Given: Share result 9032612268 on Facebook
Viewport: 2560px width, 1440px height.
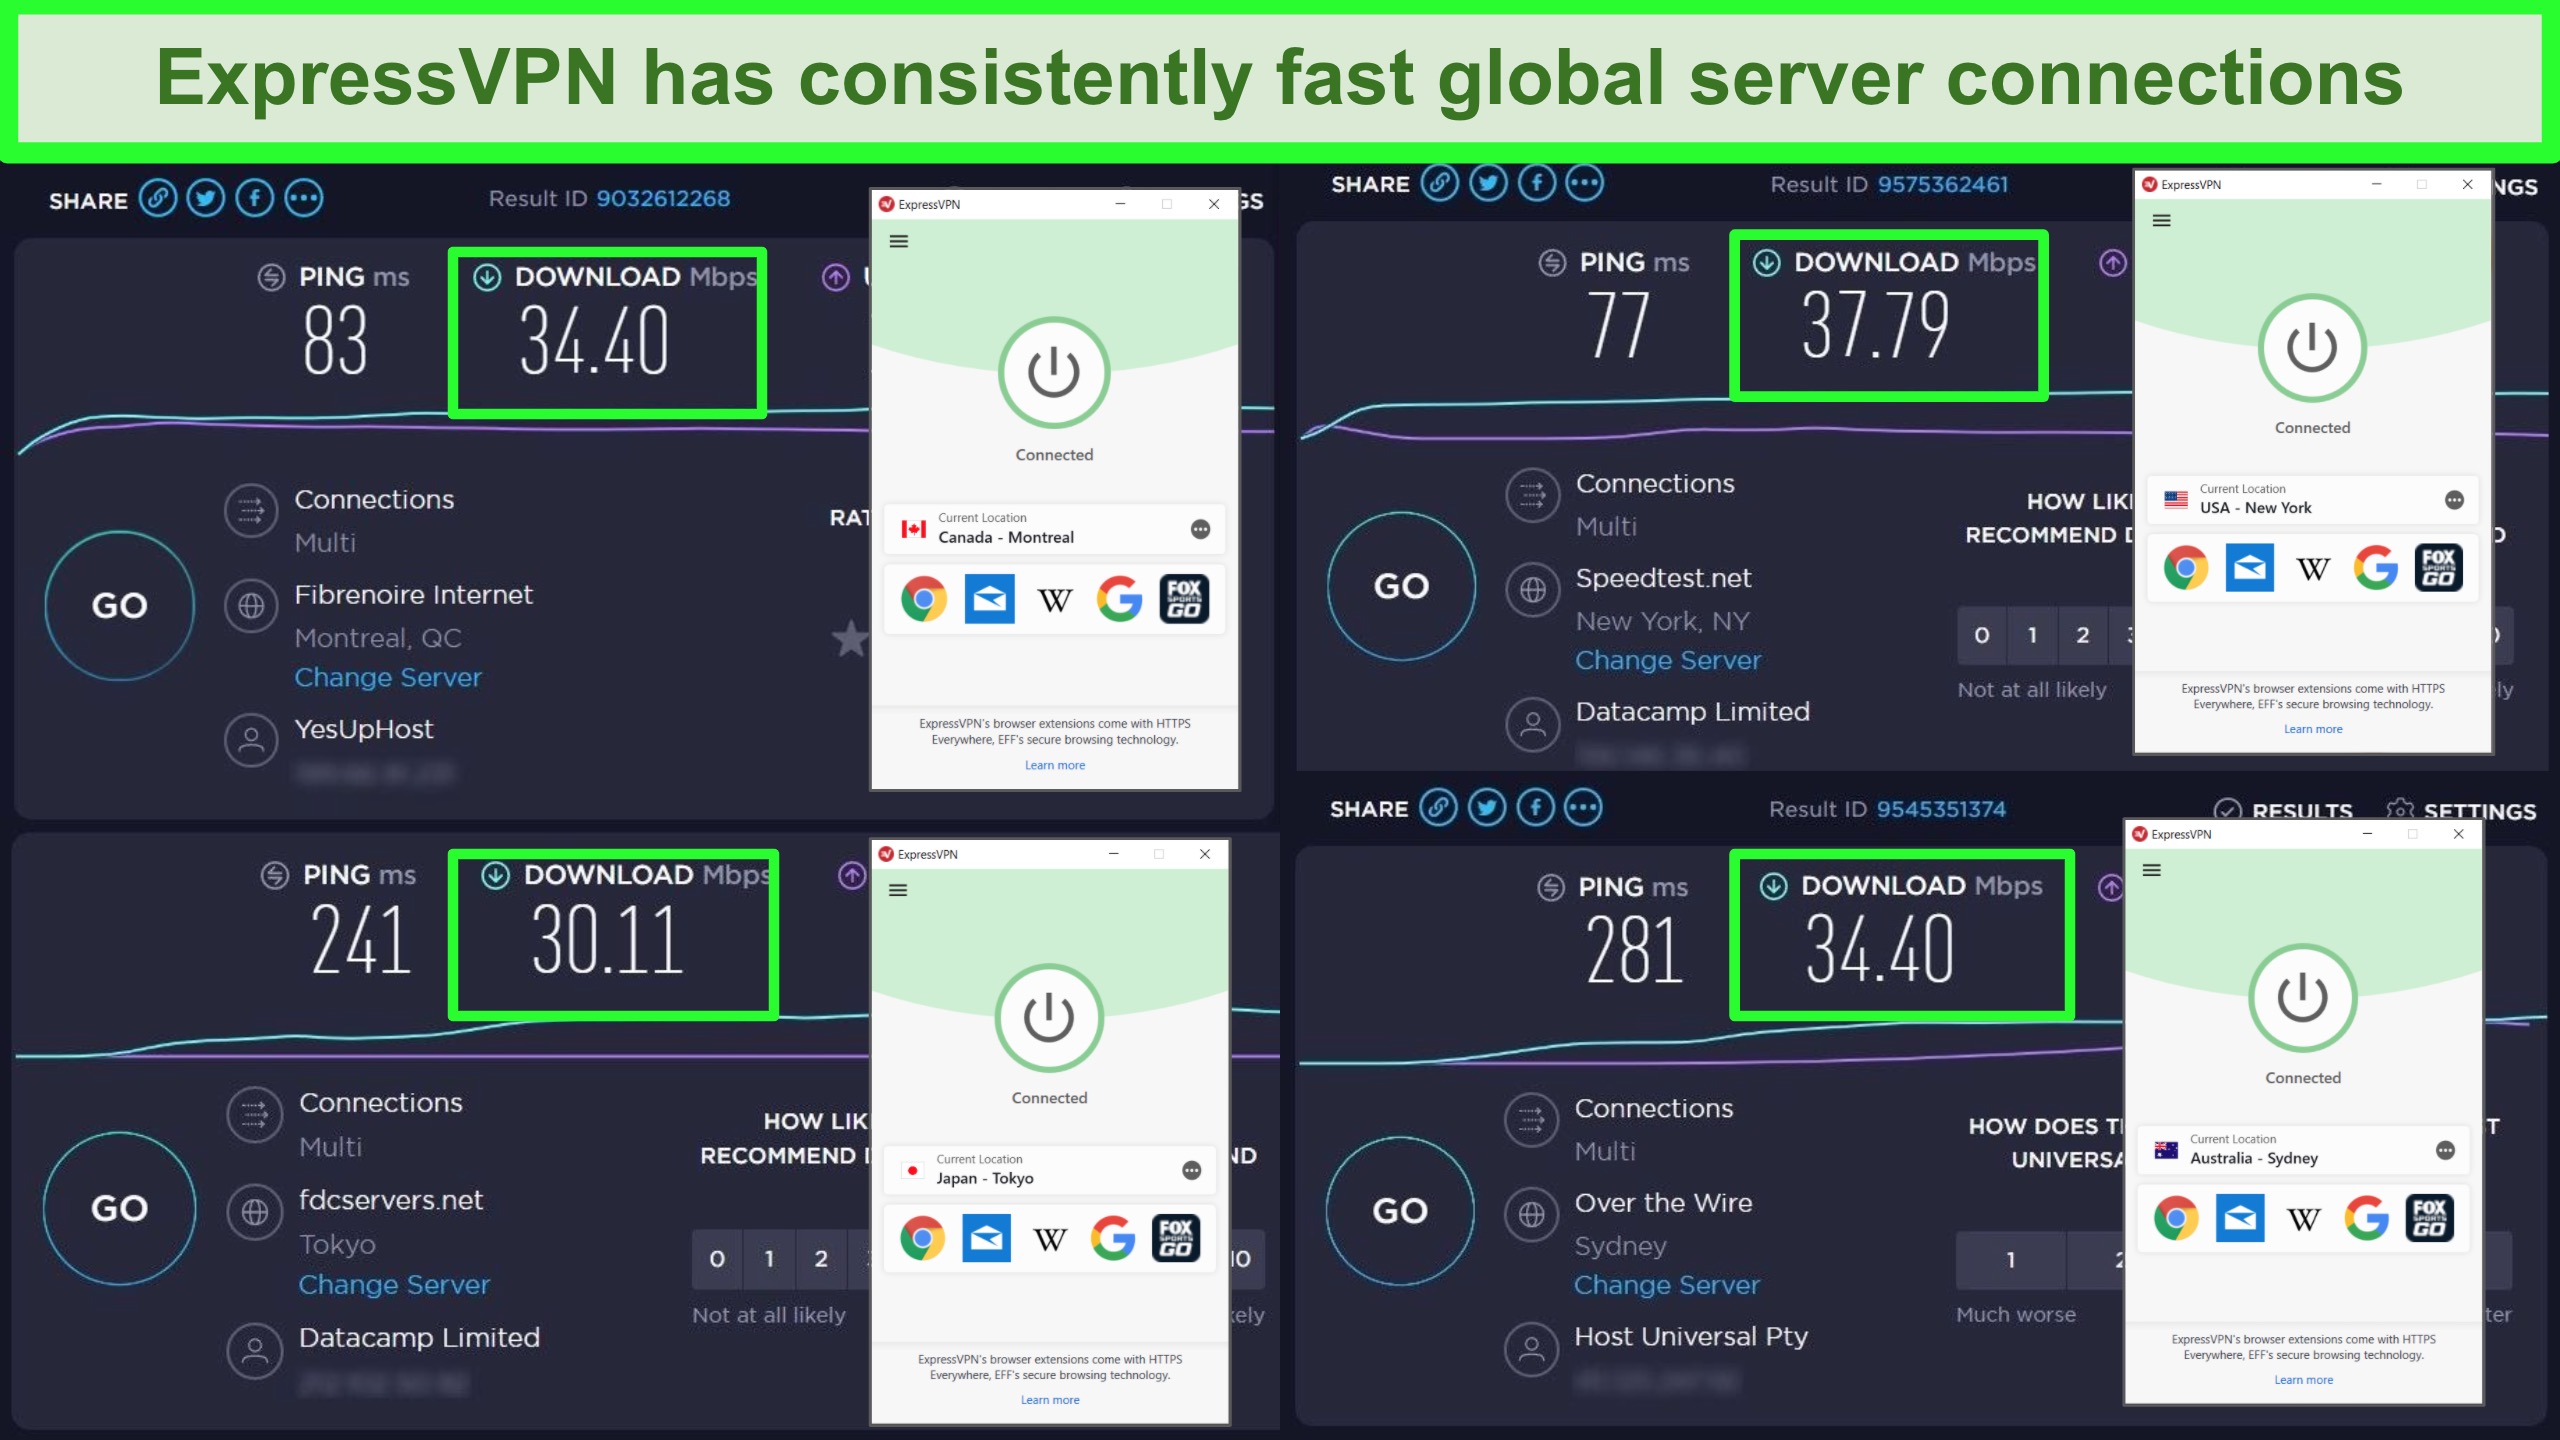Looking at the screenshot, I should (x=254, y=198).
